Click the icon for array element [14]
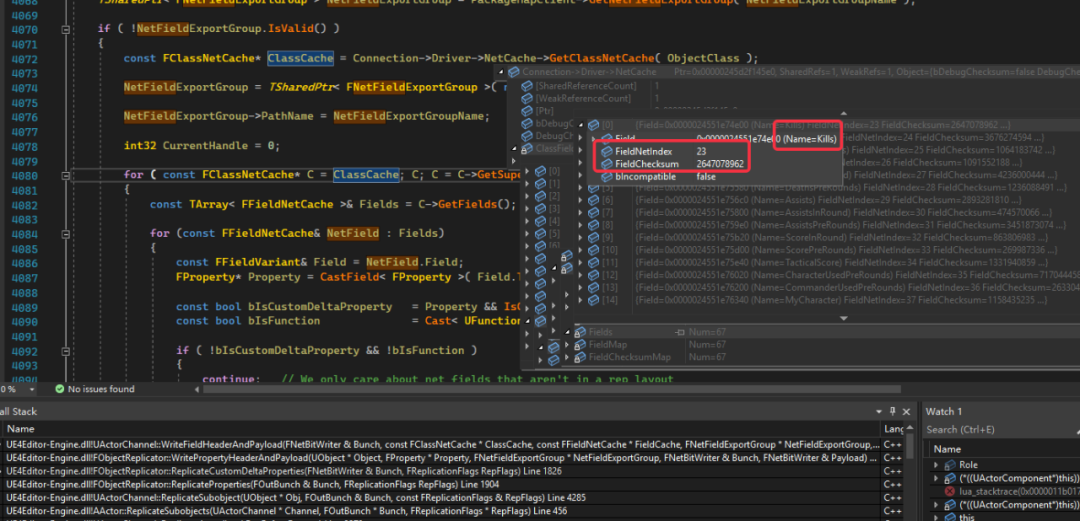1080x521 pixels. 593,300
